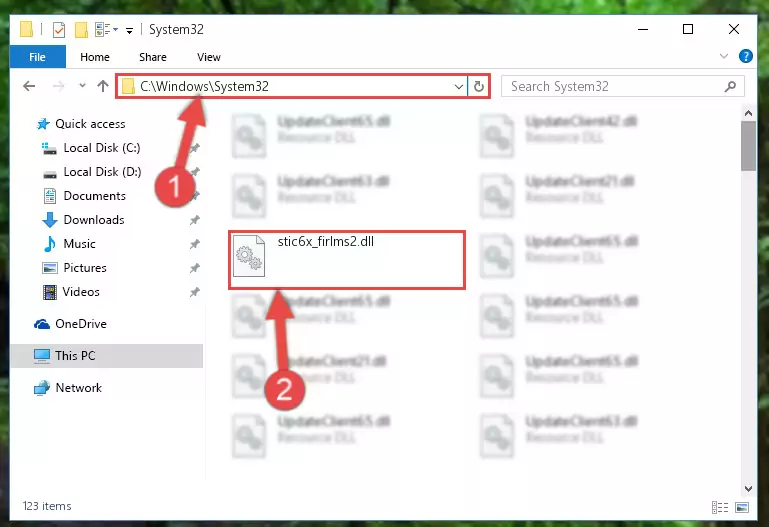Click the Quick access star icon
The height and width of the screenshot is (527, 769).
(43, 124)
